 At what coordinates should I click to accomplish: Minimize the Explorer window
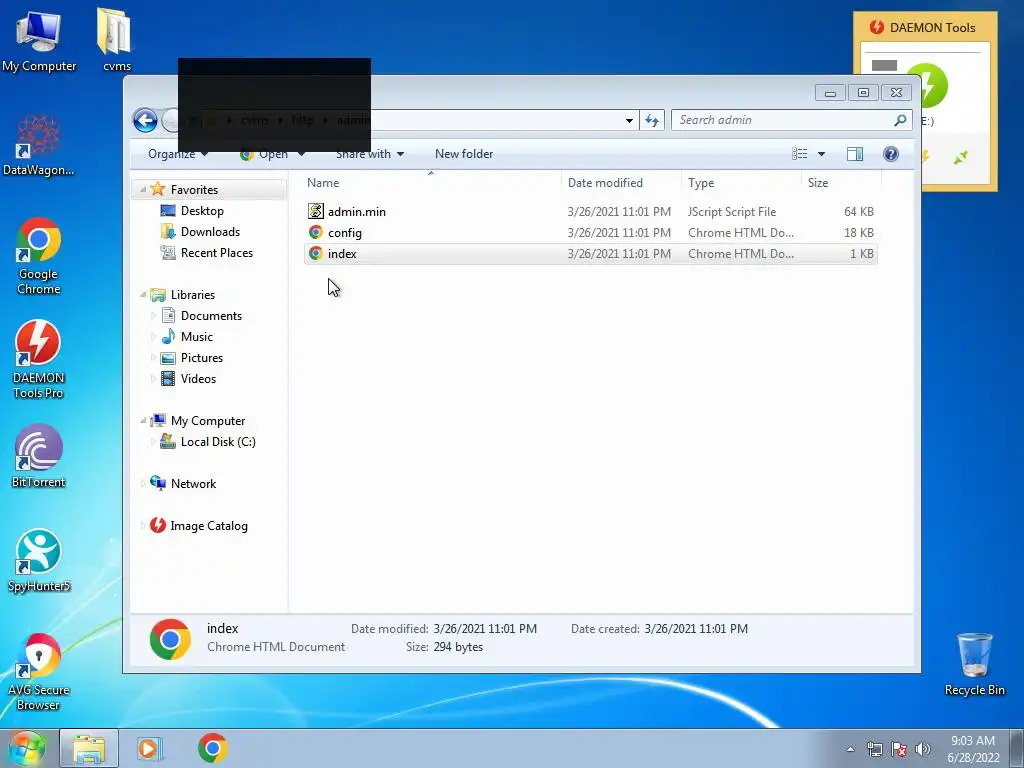pos(830,93)
